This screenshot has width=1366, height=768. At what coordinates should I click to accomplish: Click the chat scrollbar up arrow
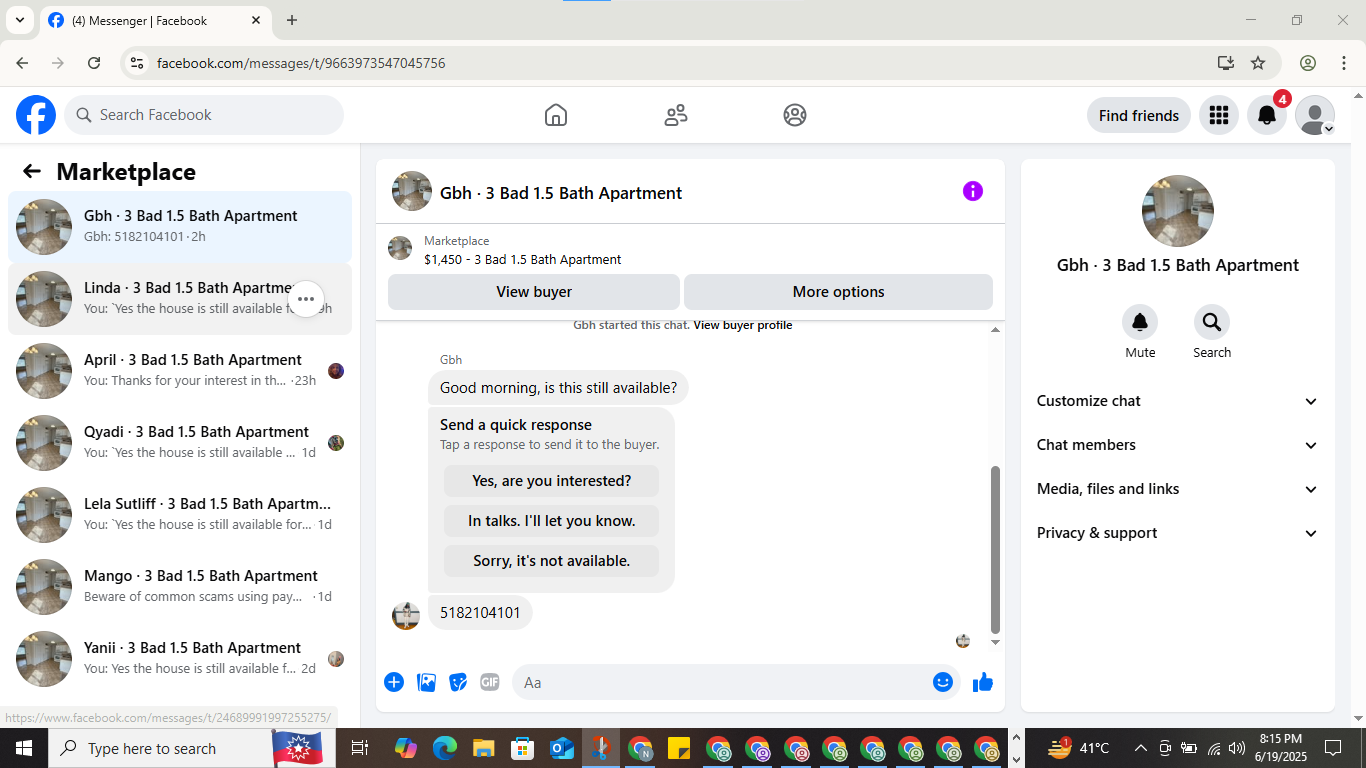click(x=995, y=330)
